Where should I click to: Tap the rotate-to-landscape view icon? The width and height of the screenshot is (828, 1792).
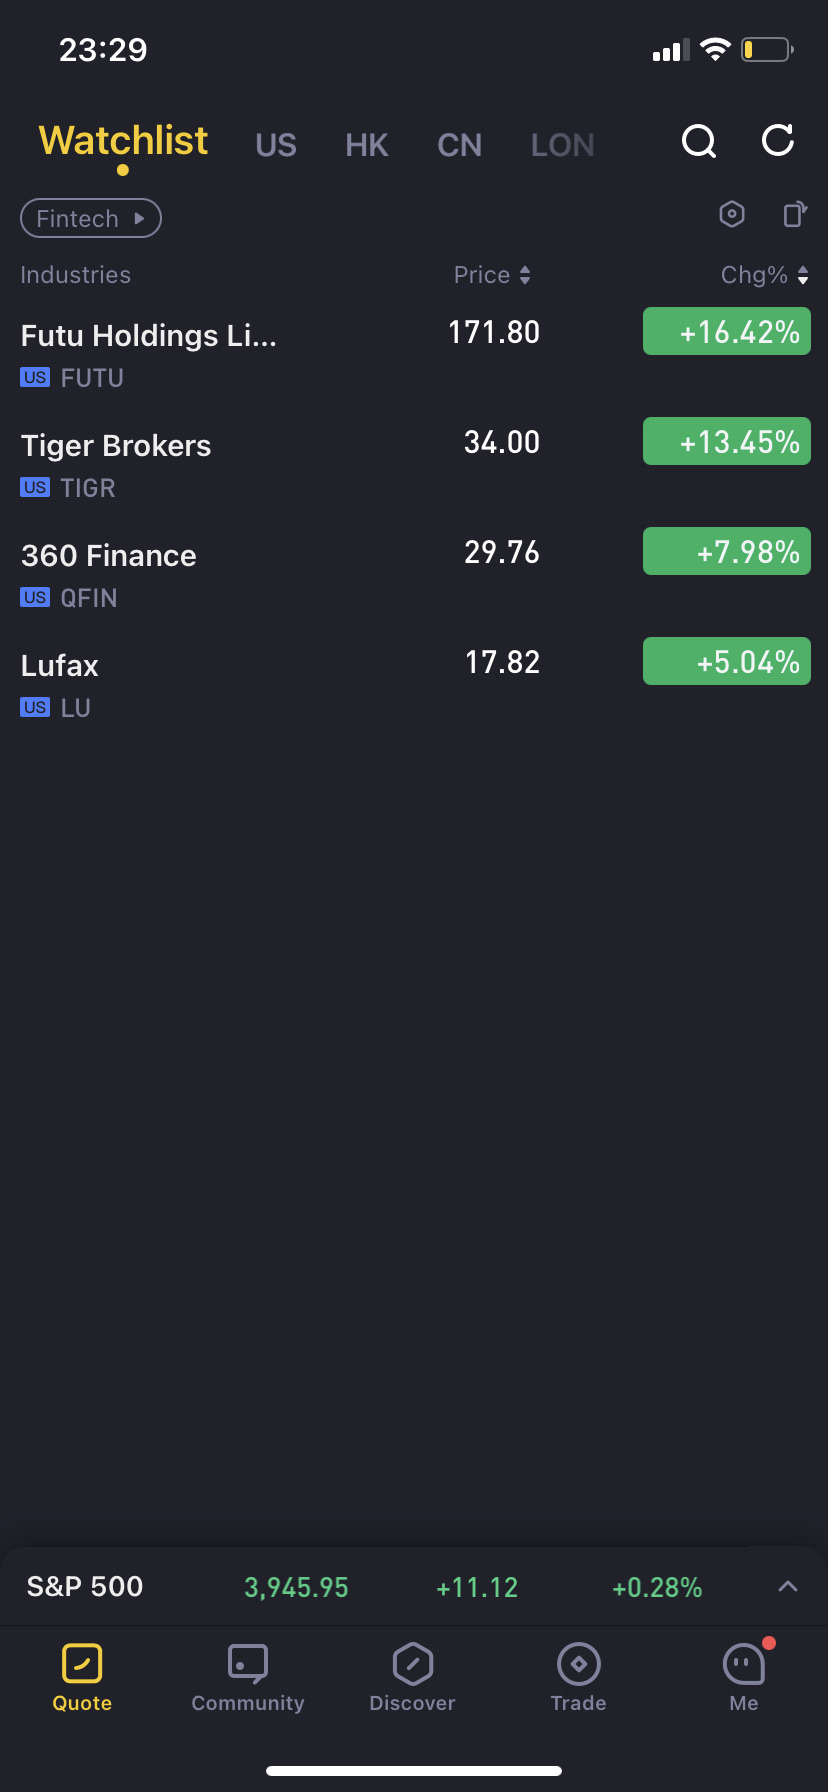pyautogui.click(x=795, y=214)
